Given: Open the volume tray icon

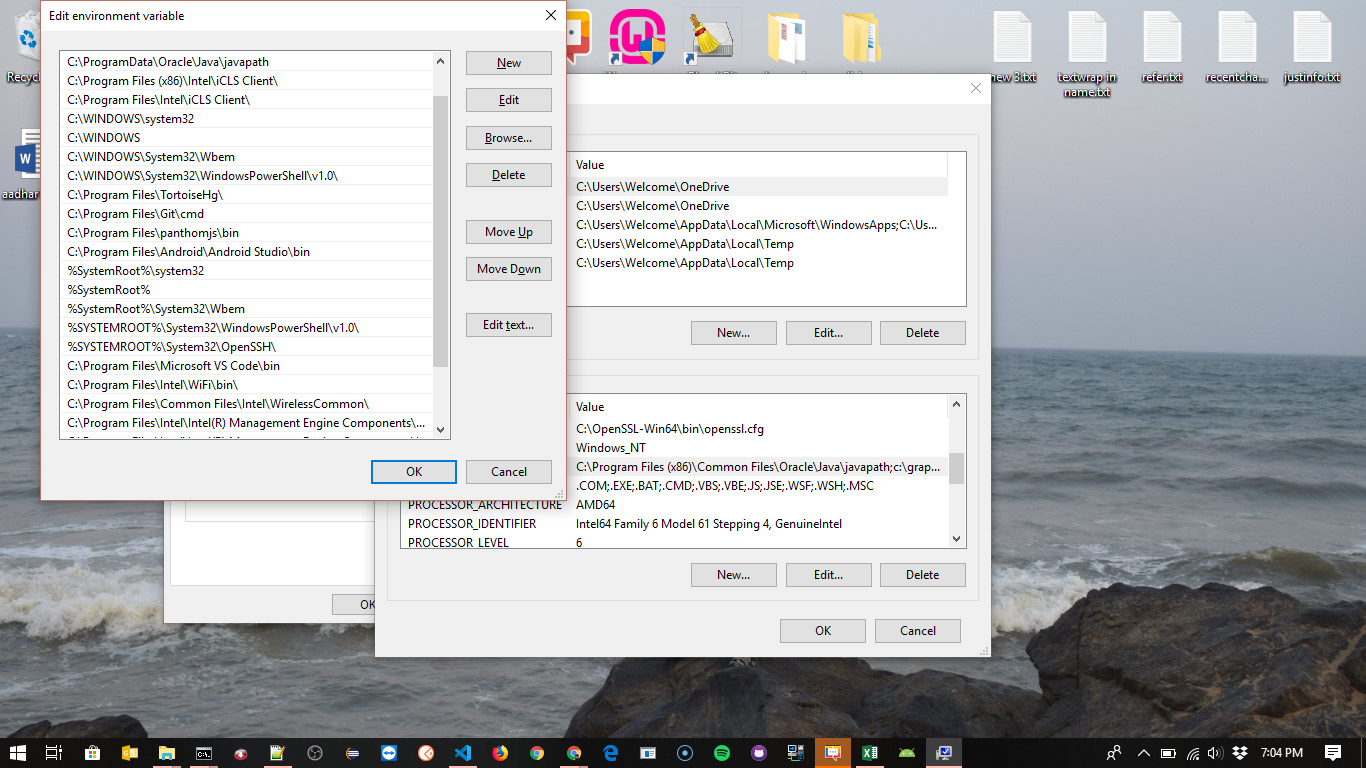Looking at the screenshot, I should coord(1215,752).
